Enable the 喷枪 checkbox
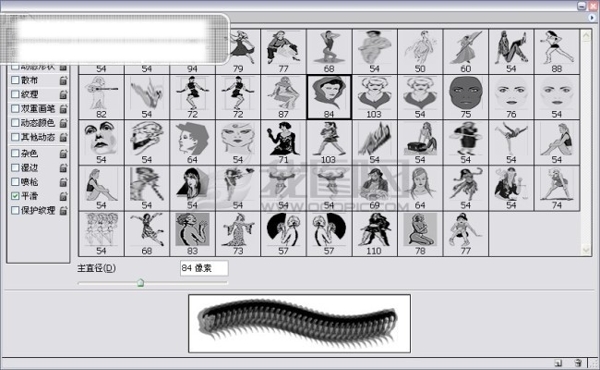The width and height of the screenshot is (600, 370). coord(15,182)
